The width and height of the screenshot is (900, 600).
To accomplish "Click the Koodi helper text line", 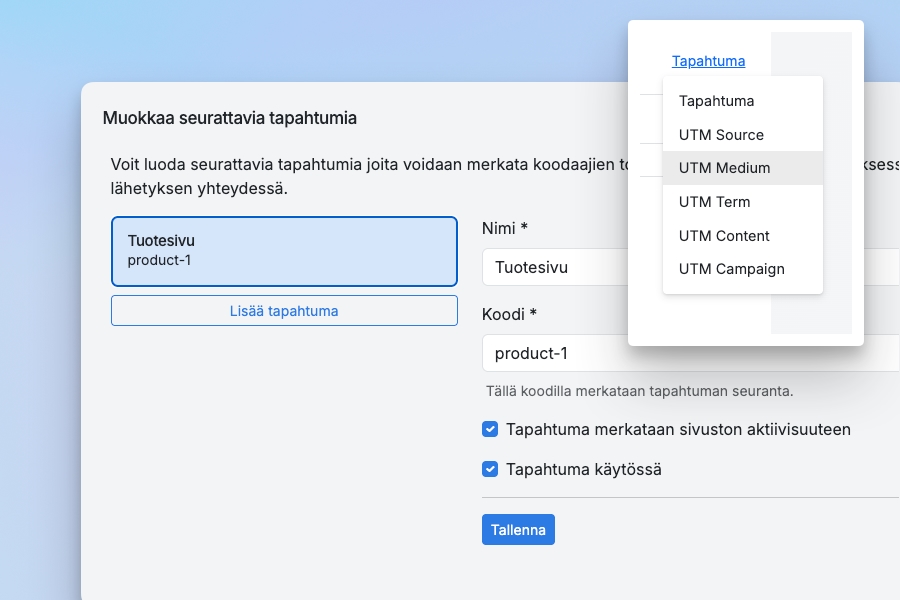I will 639,391.
